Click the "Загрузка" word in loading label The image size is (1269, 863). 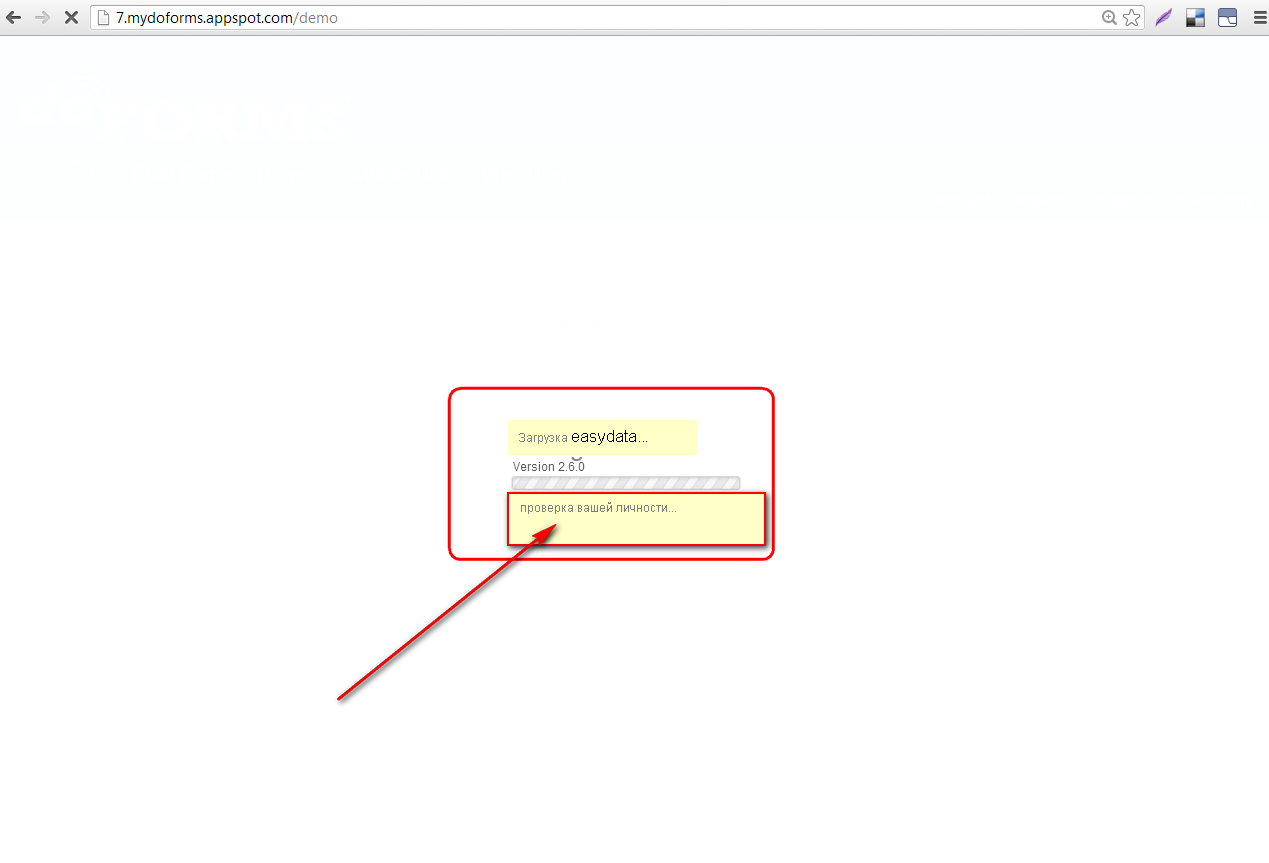542,438
